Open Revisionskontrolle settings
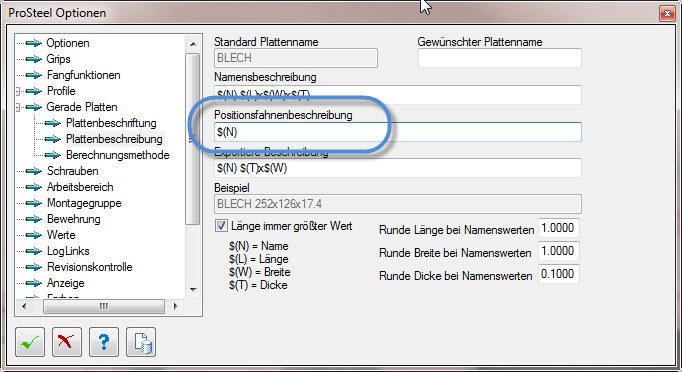The height and width of the screenshot is (372, 682). (x=90, y=267)
